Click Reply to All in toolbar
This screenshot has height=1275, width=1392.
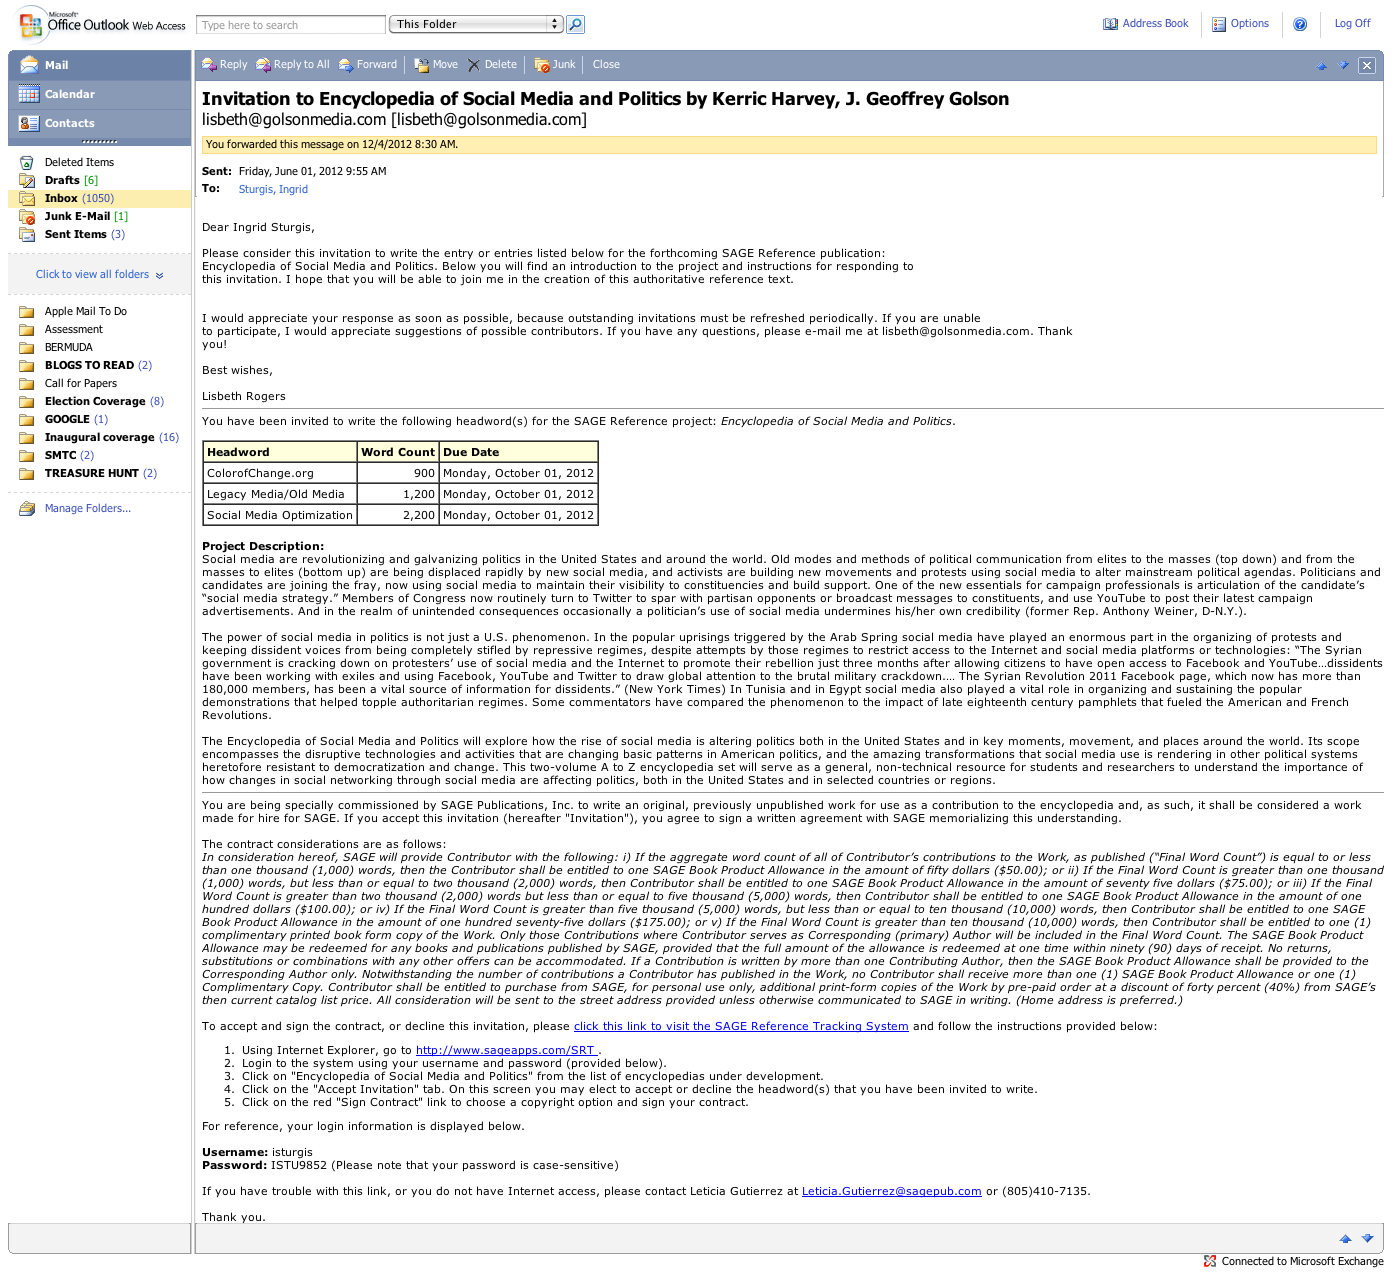[x=293, y=65]
